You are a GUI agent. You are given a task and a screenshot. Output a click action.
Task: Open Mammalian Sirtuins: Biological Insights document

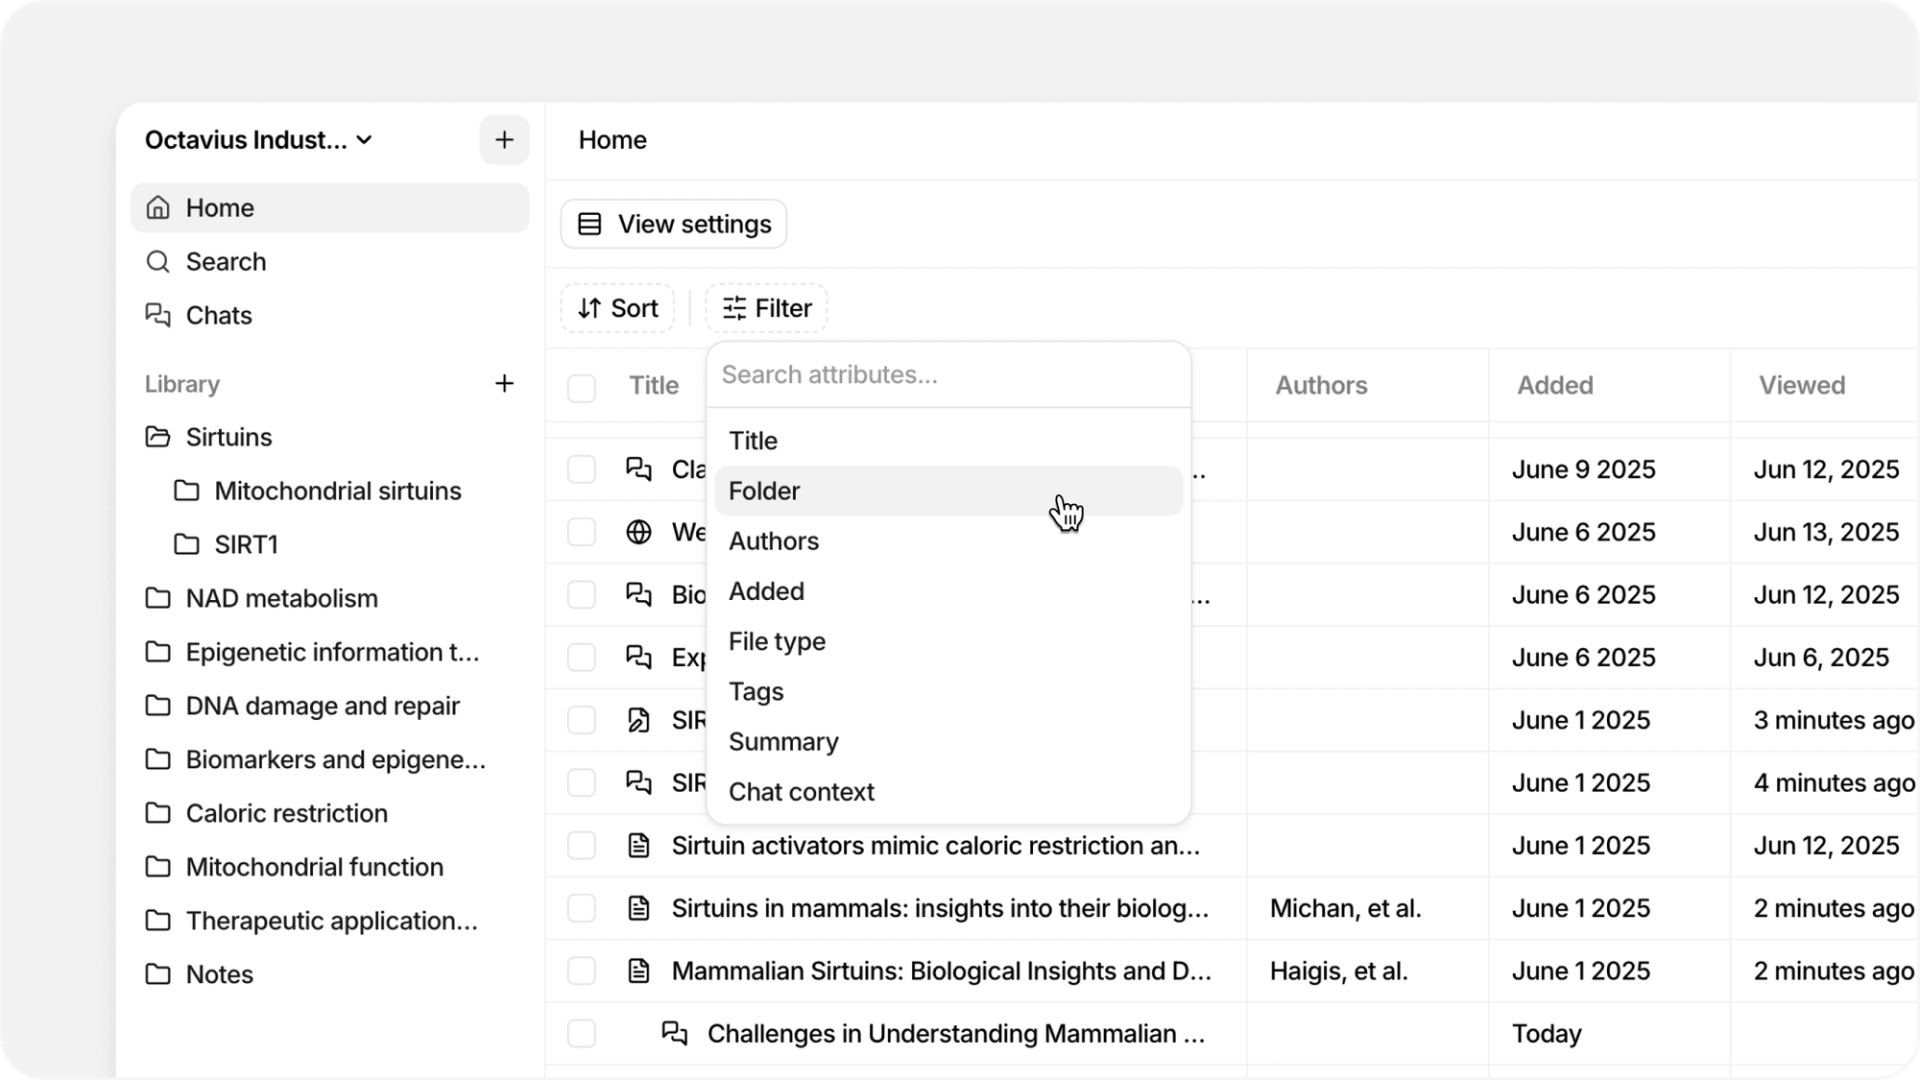click(941, 971)
